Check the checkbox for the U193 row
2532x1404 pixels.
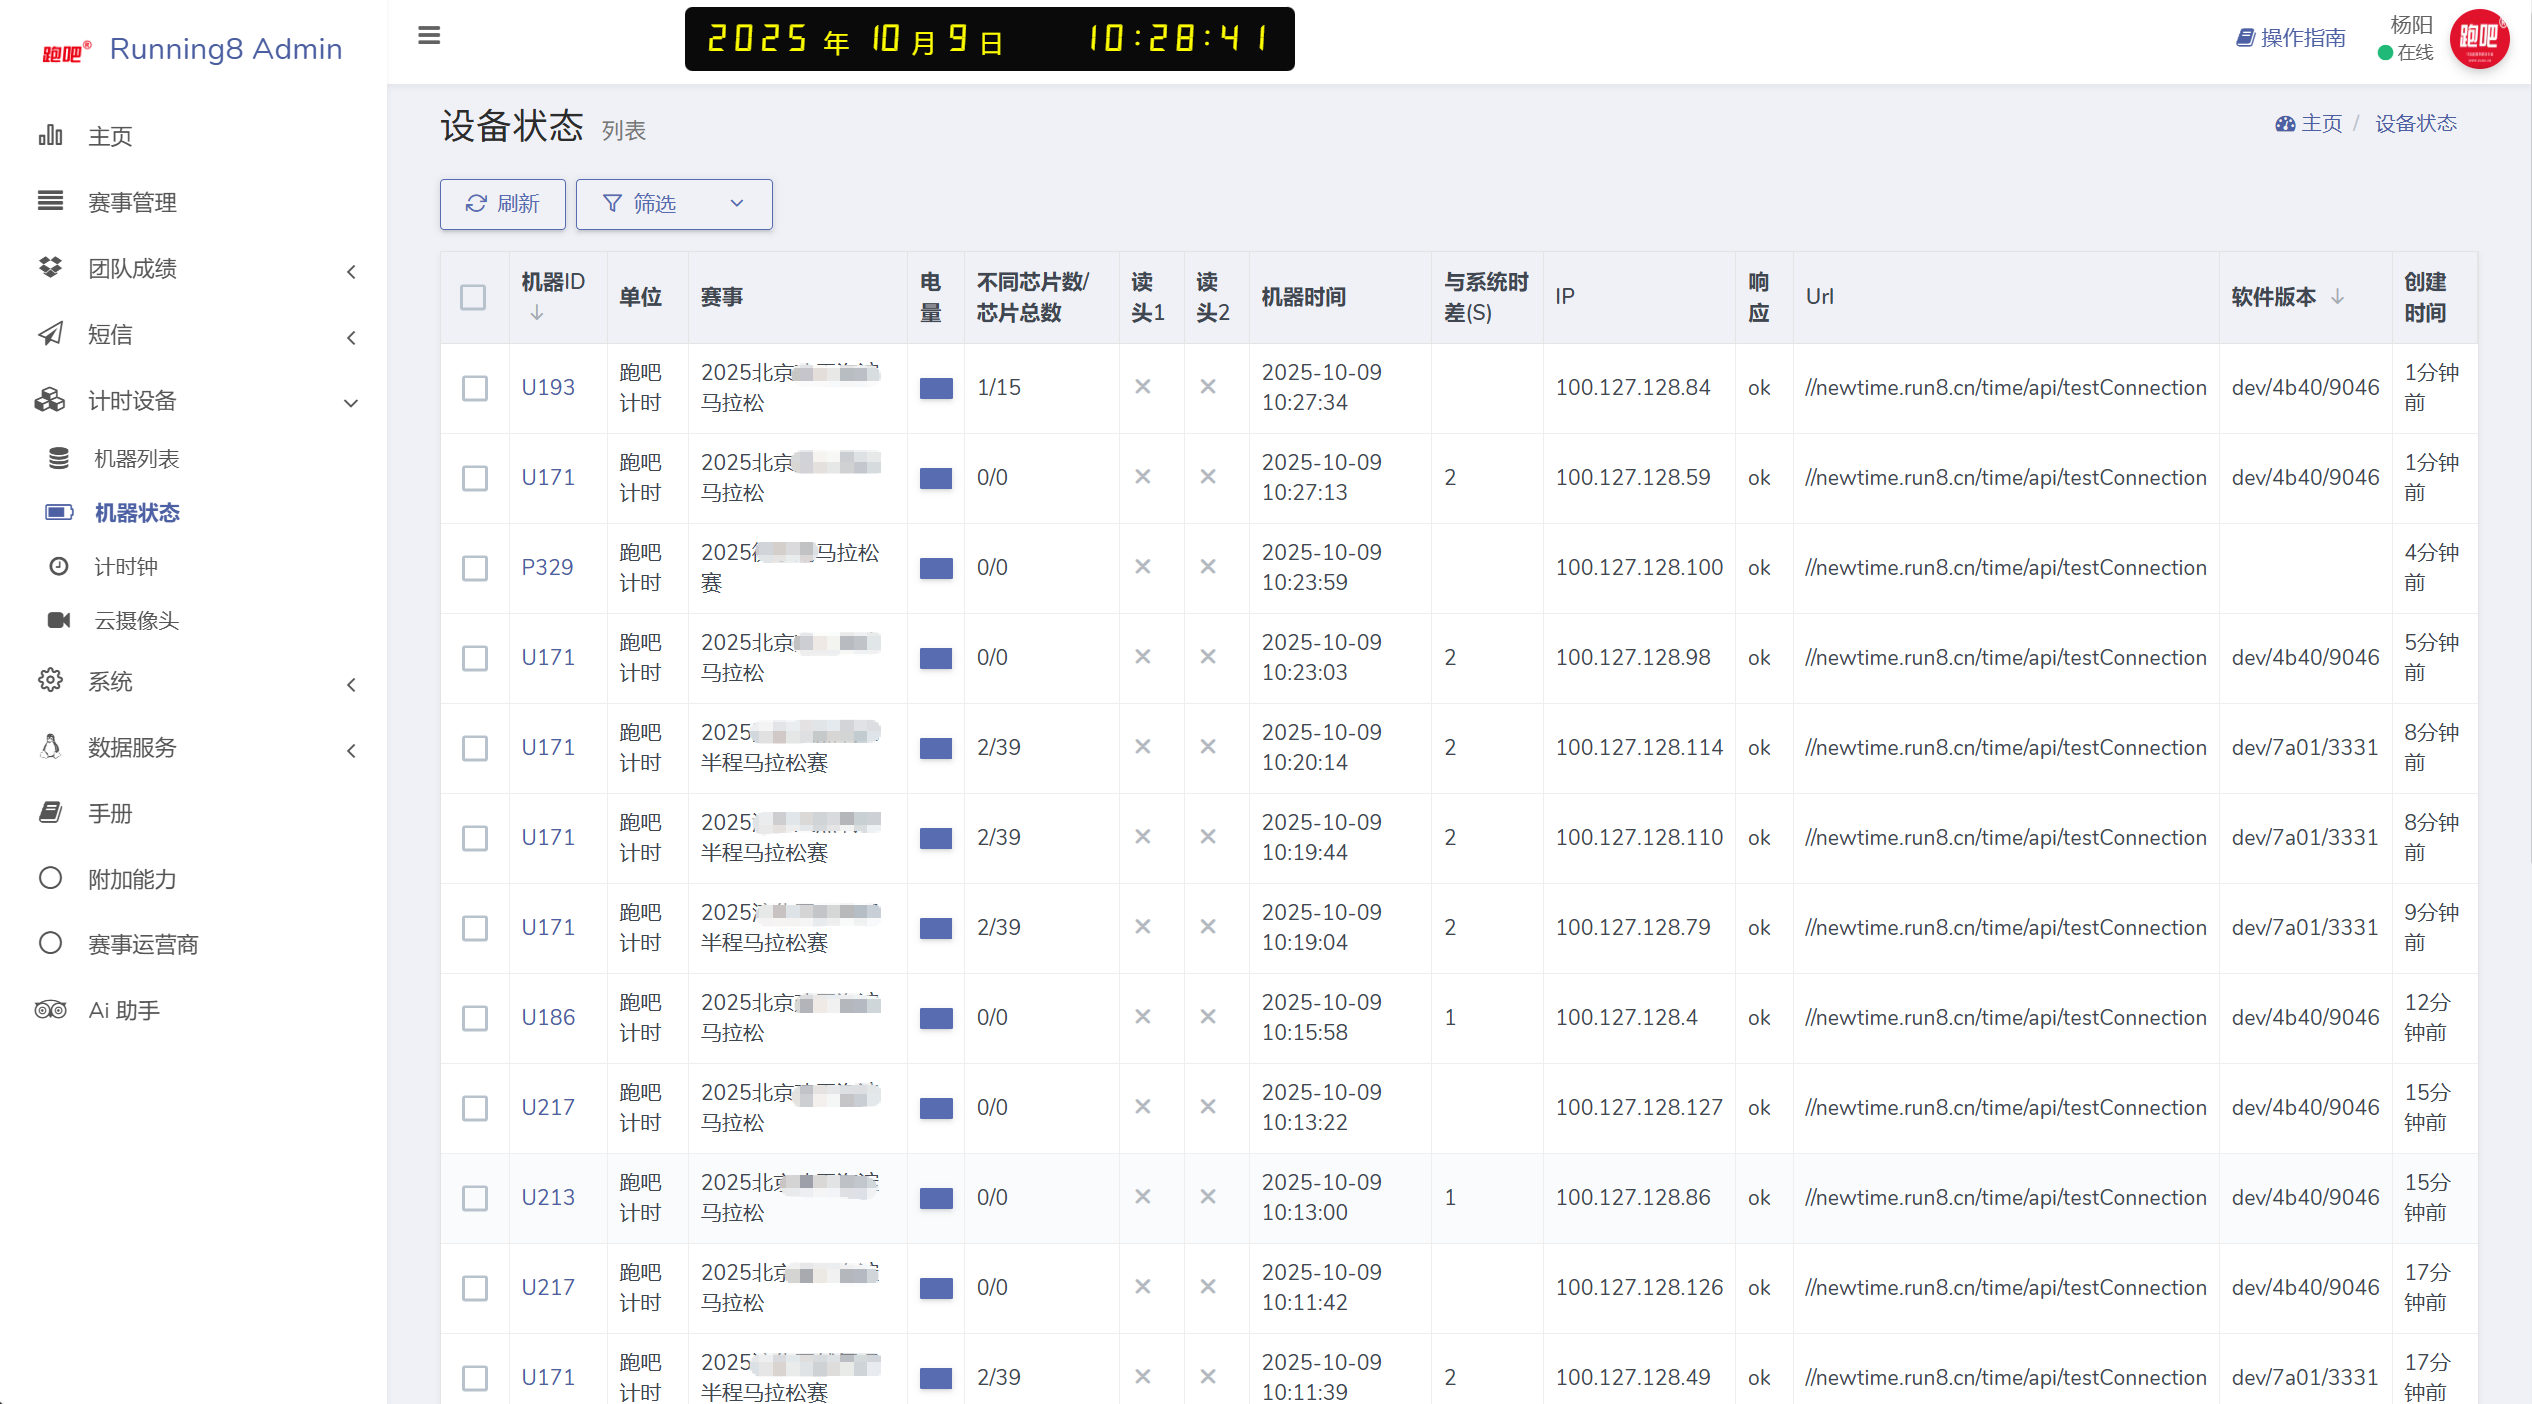(x=475, y=388)
